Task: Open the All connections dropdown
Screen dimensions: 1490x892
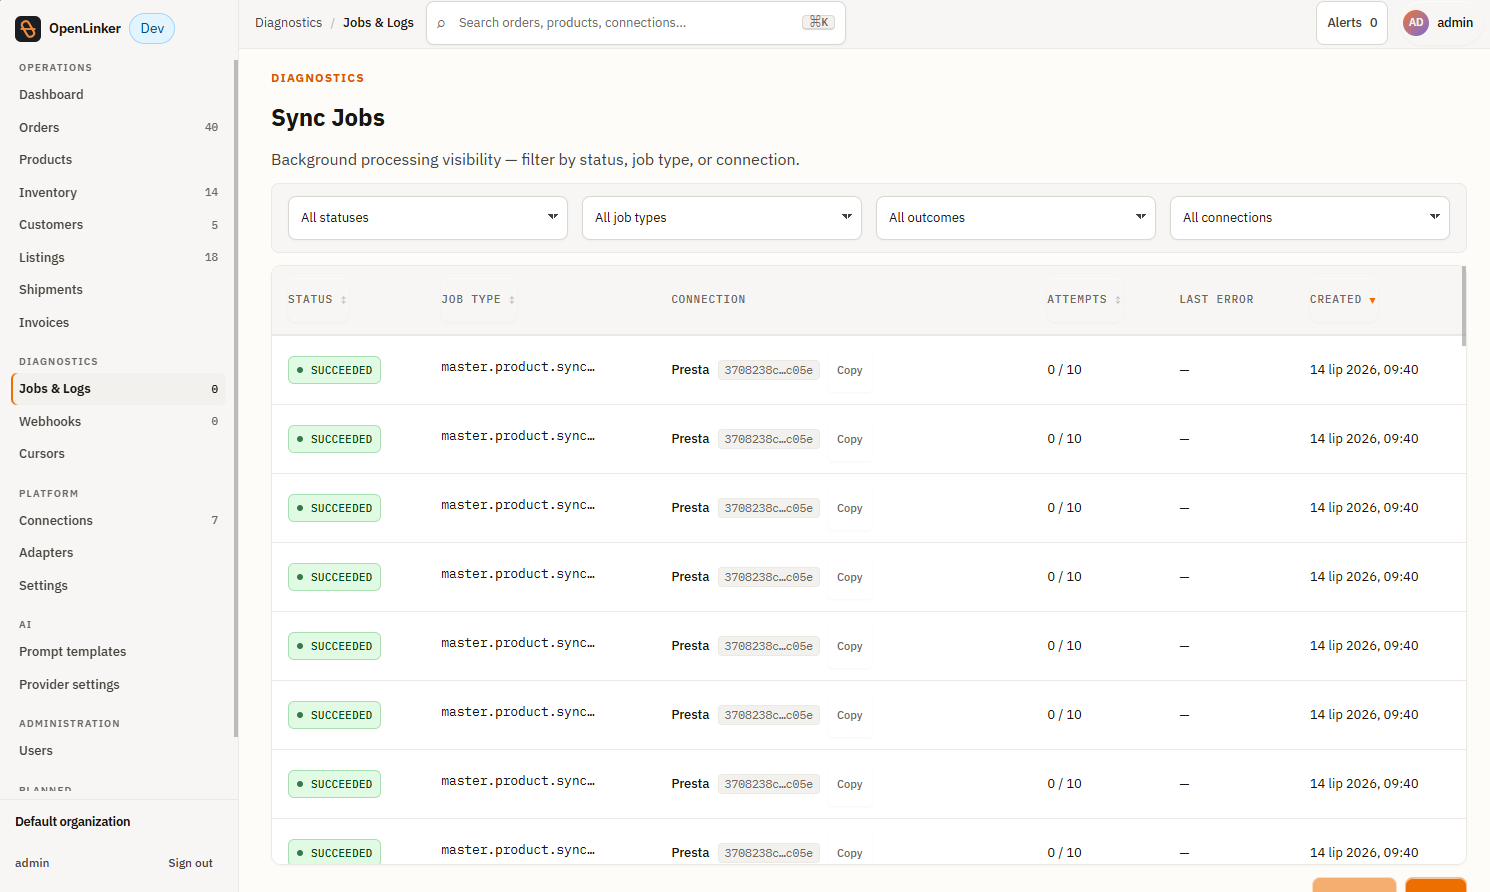Action: point(1310,218)
